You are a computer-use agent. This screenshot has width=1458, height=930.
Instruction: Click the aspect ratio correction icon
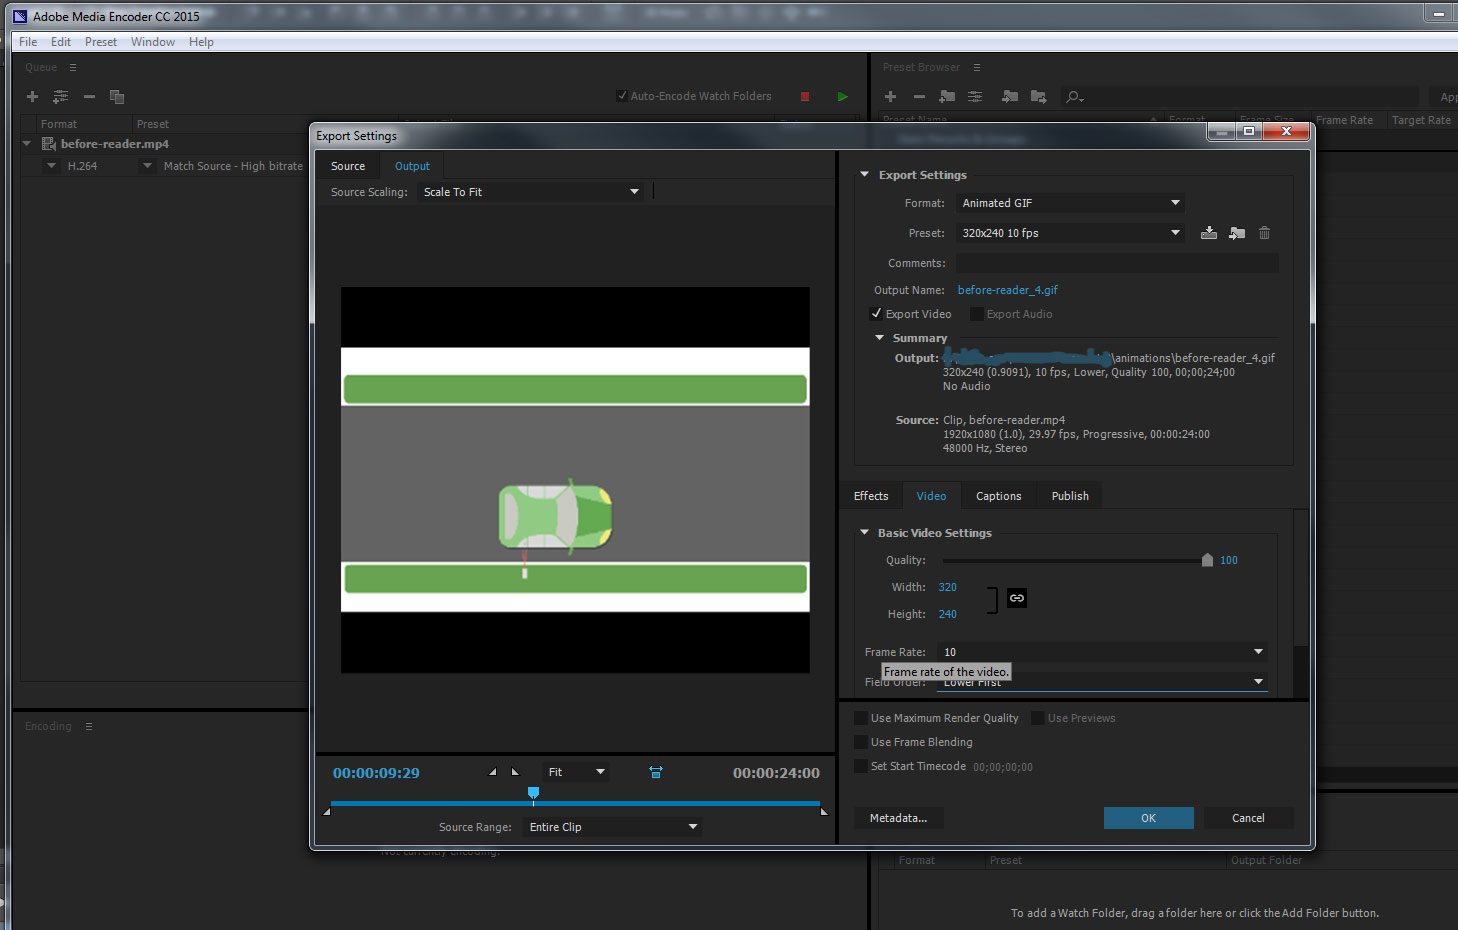656,772
